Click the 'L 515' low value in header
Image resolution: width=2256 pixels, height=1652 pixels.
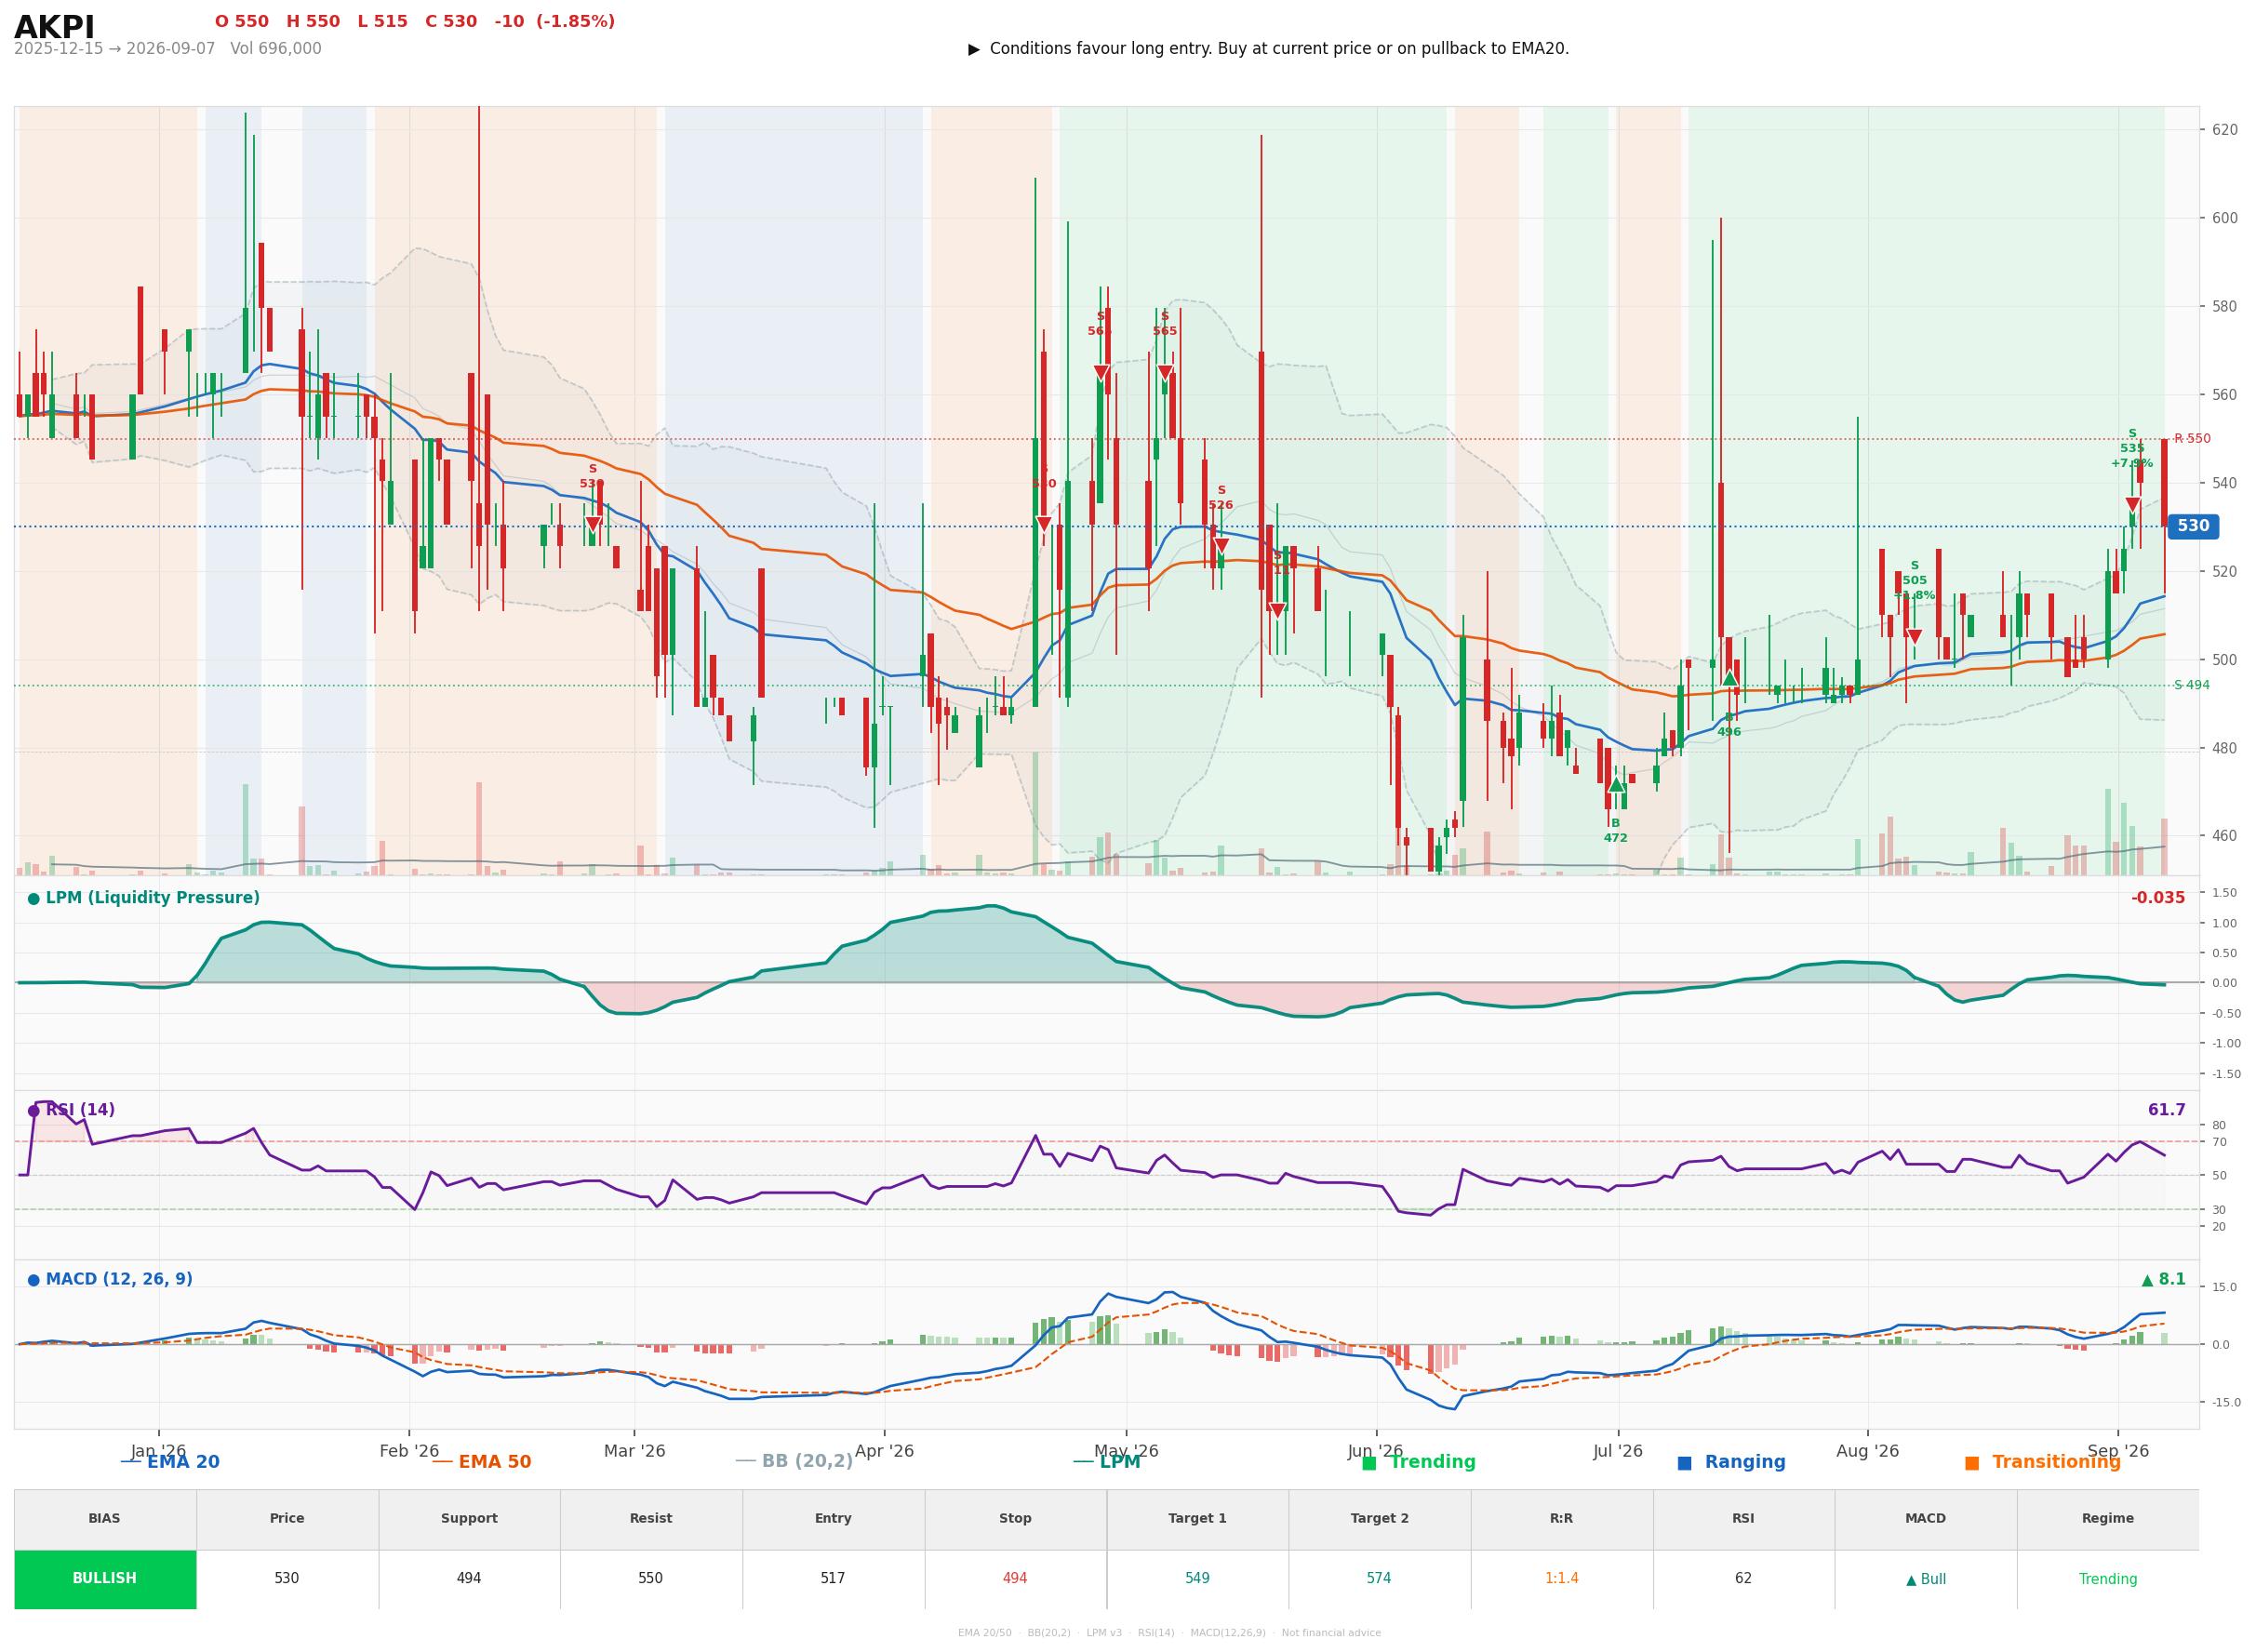click(x=382, y=22)
